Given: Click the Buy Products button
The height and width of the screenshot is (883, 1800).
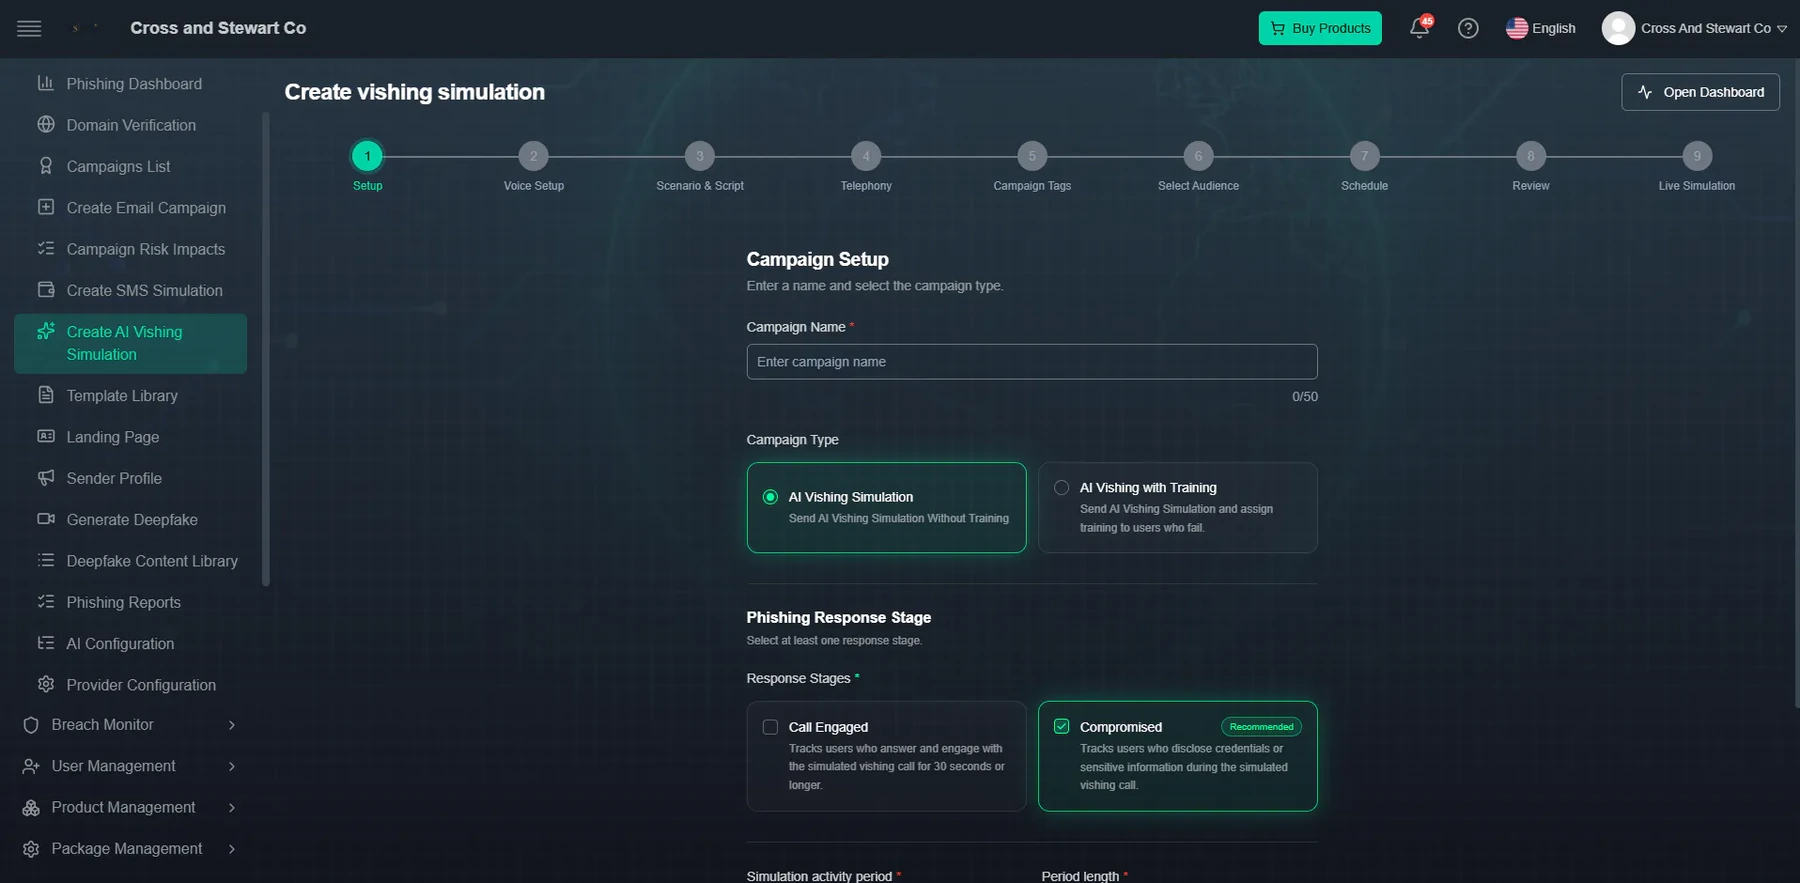Looking at the screenshot, I should 1320,28.
